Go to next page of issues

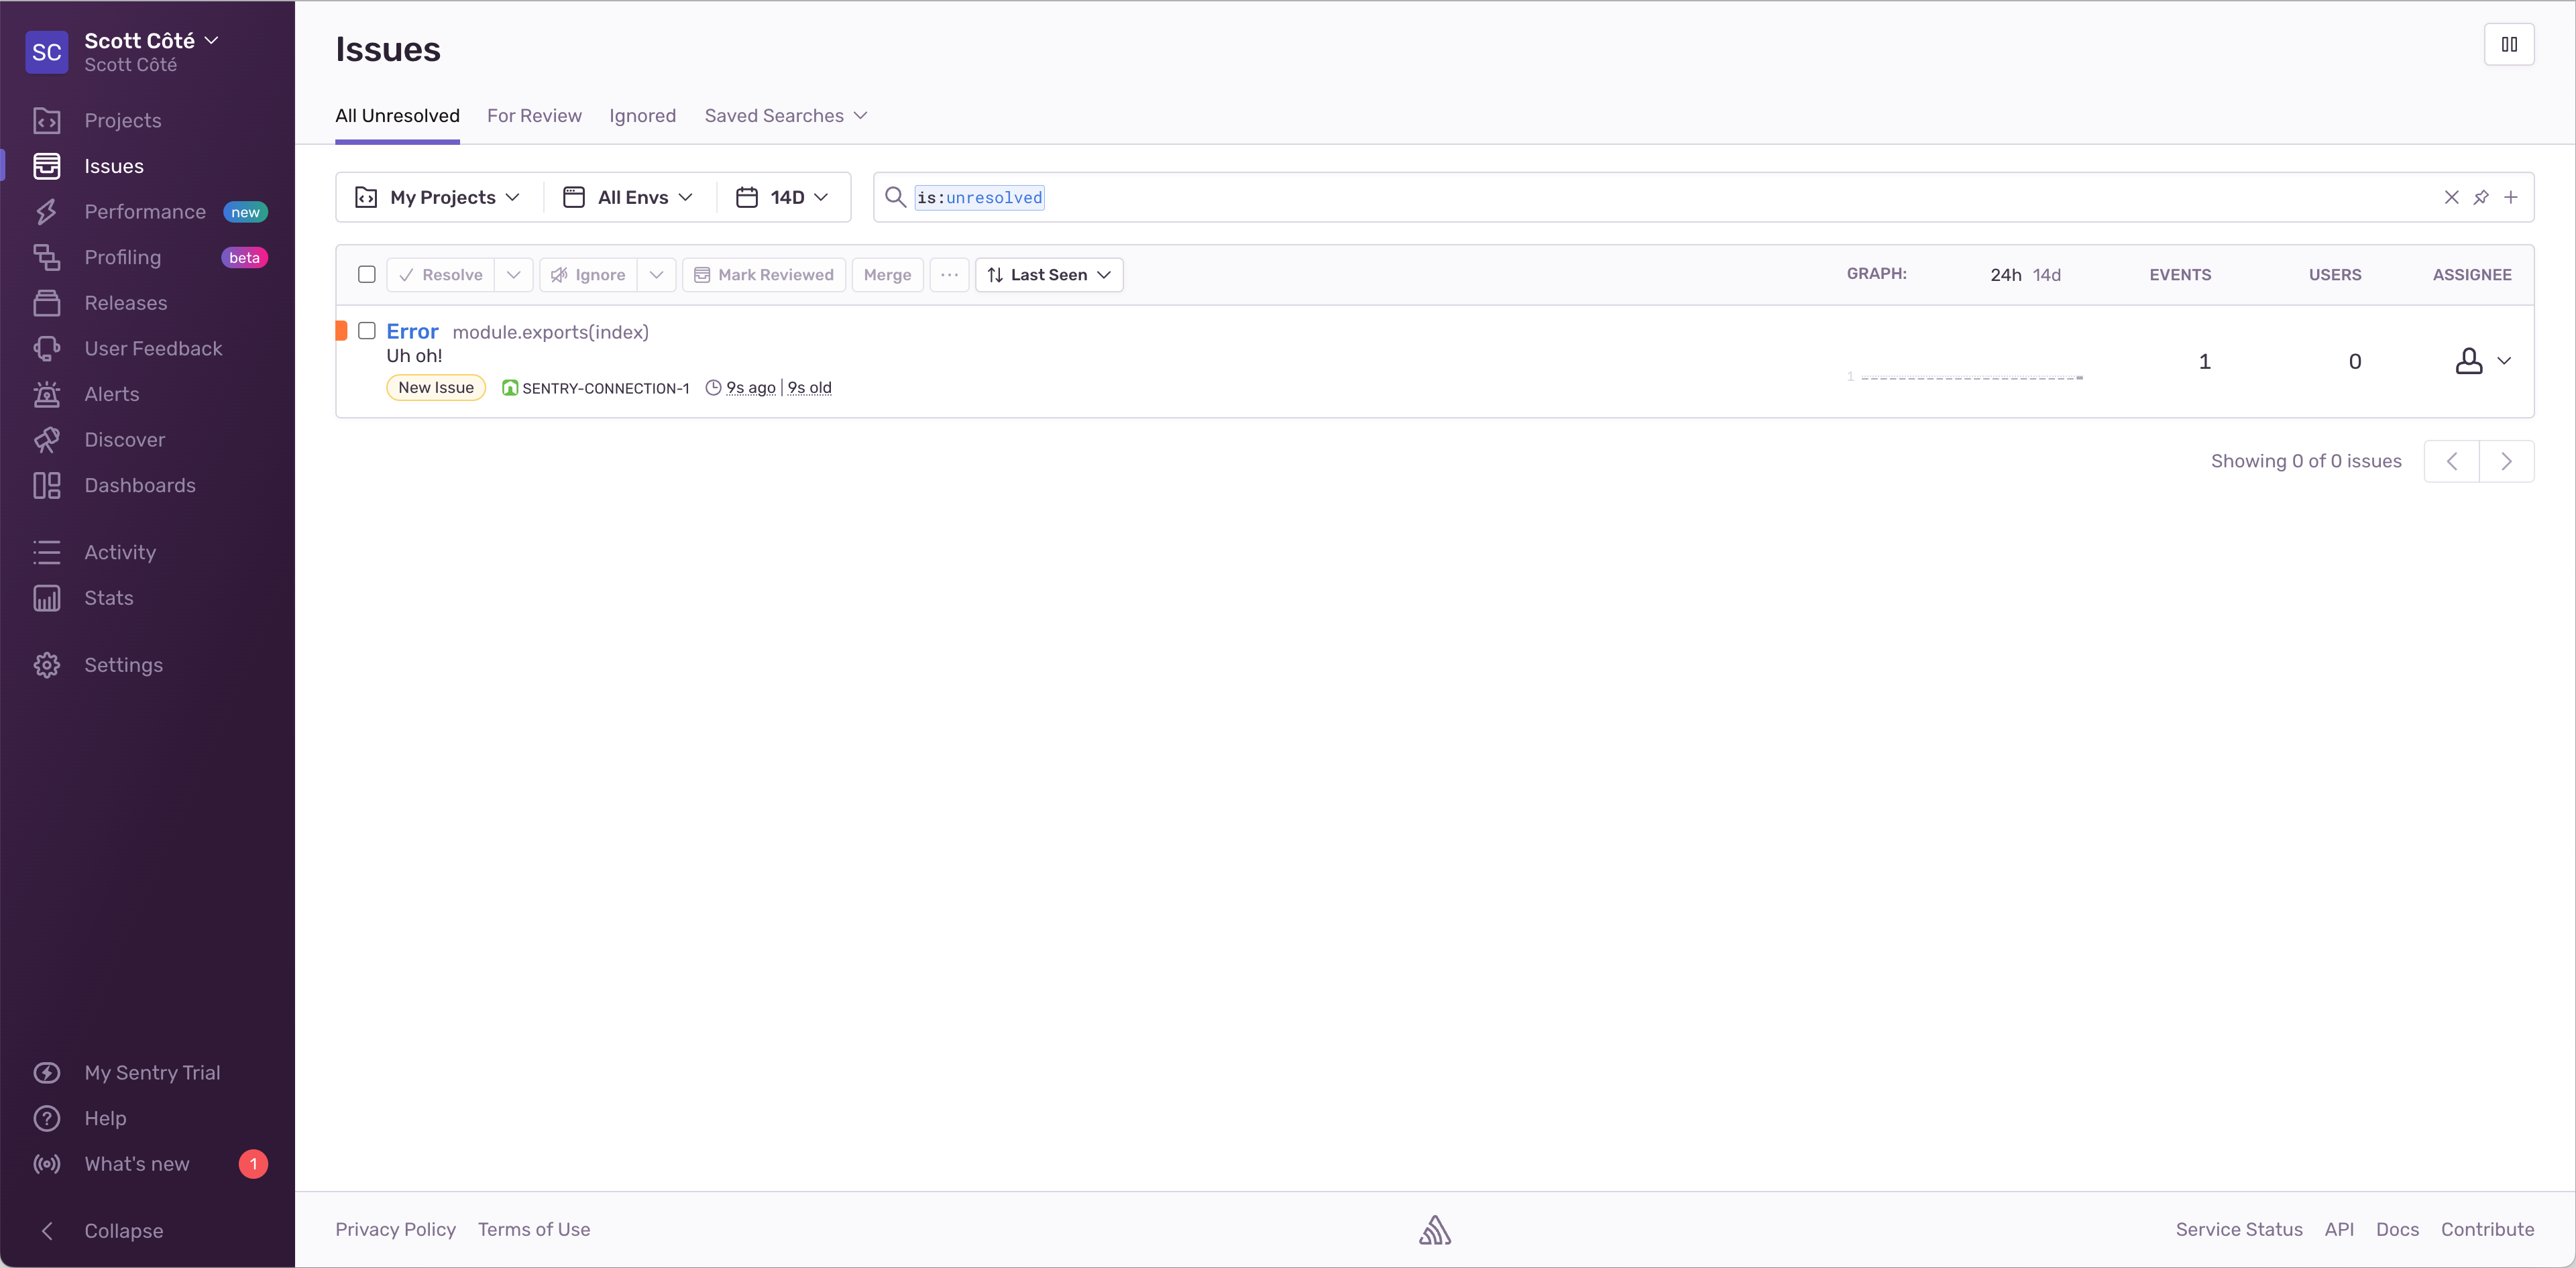2506,461
